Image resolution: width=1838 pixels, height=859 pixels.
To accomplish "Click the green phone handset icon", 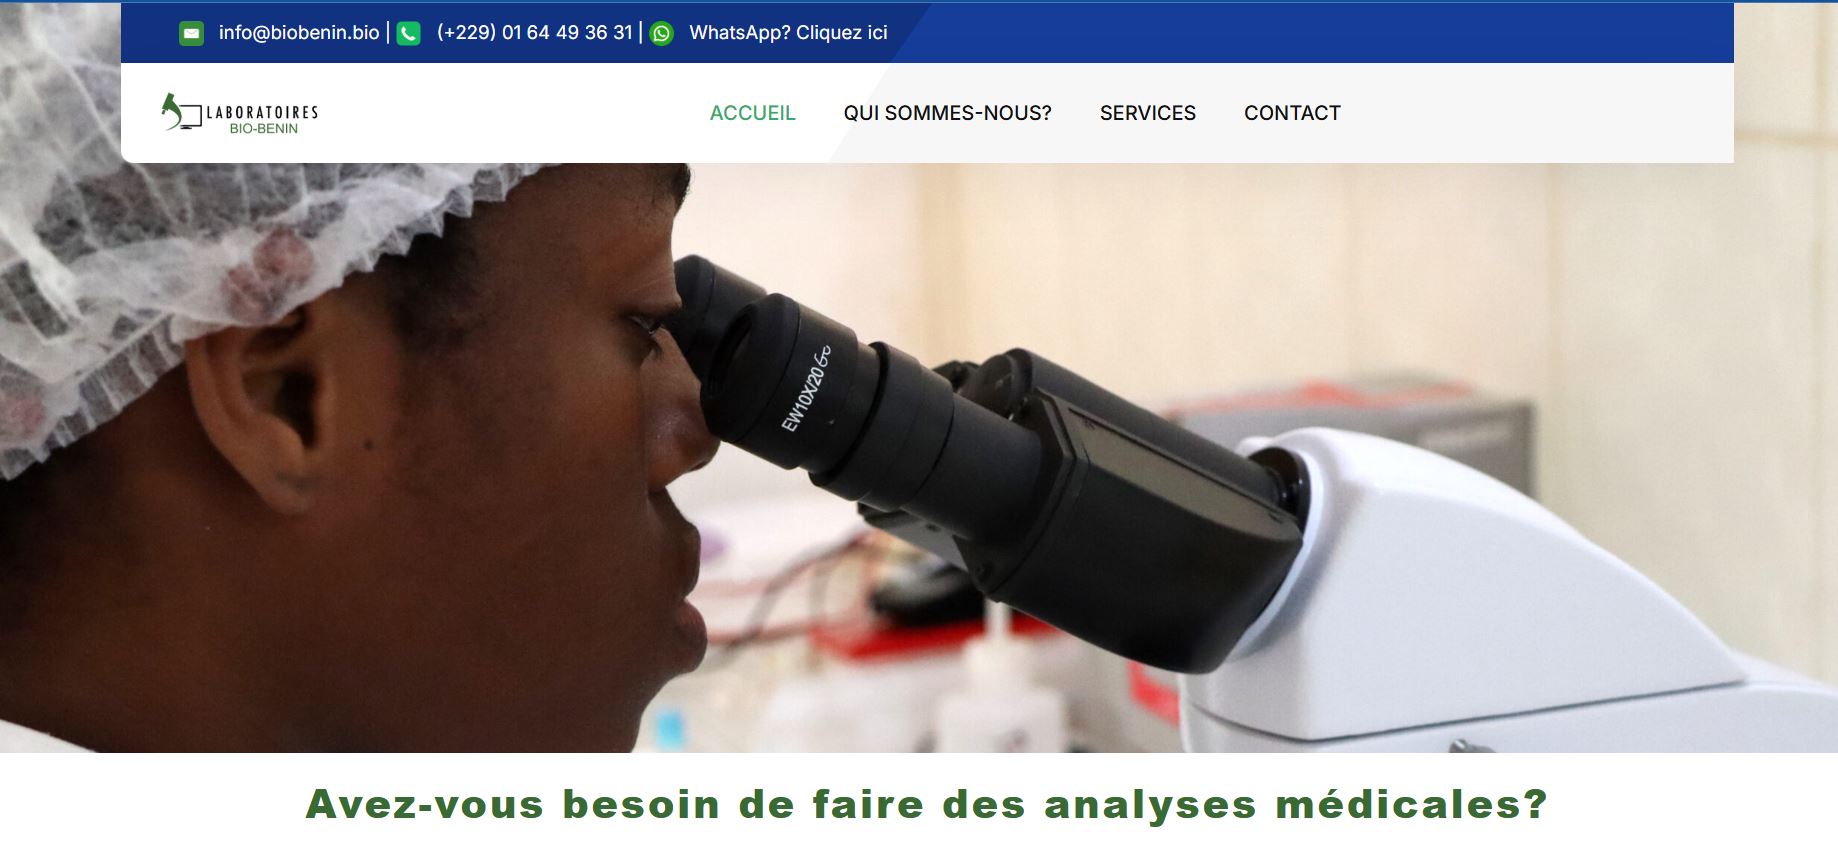I will (408, 33).
